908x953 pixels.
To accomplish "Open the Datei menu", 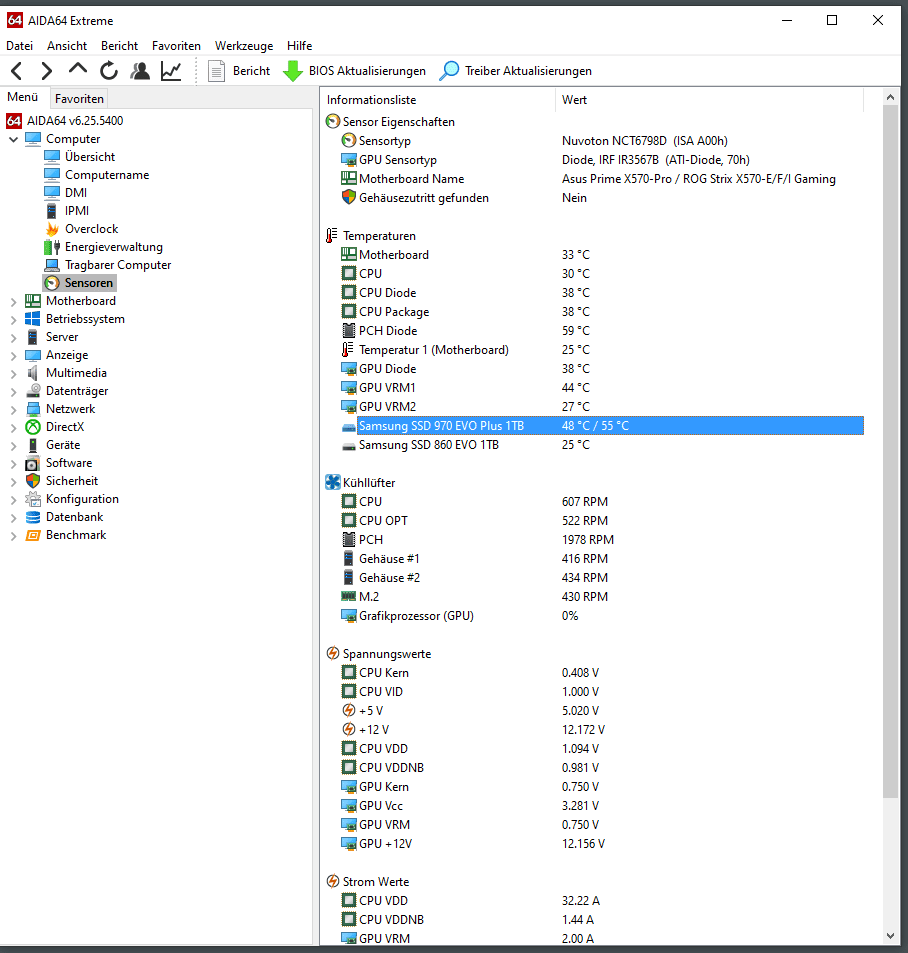I will (19, 46).
